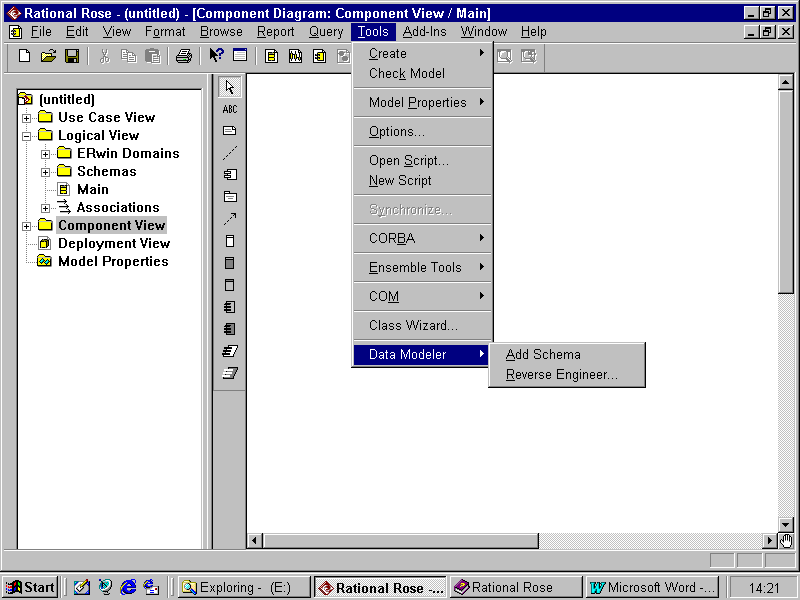Select the Note tool in toolbox
Viewport: 800px width, 600px height.
(x=230, y=131)
